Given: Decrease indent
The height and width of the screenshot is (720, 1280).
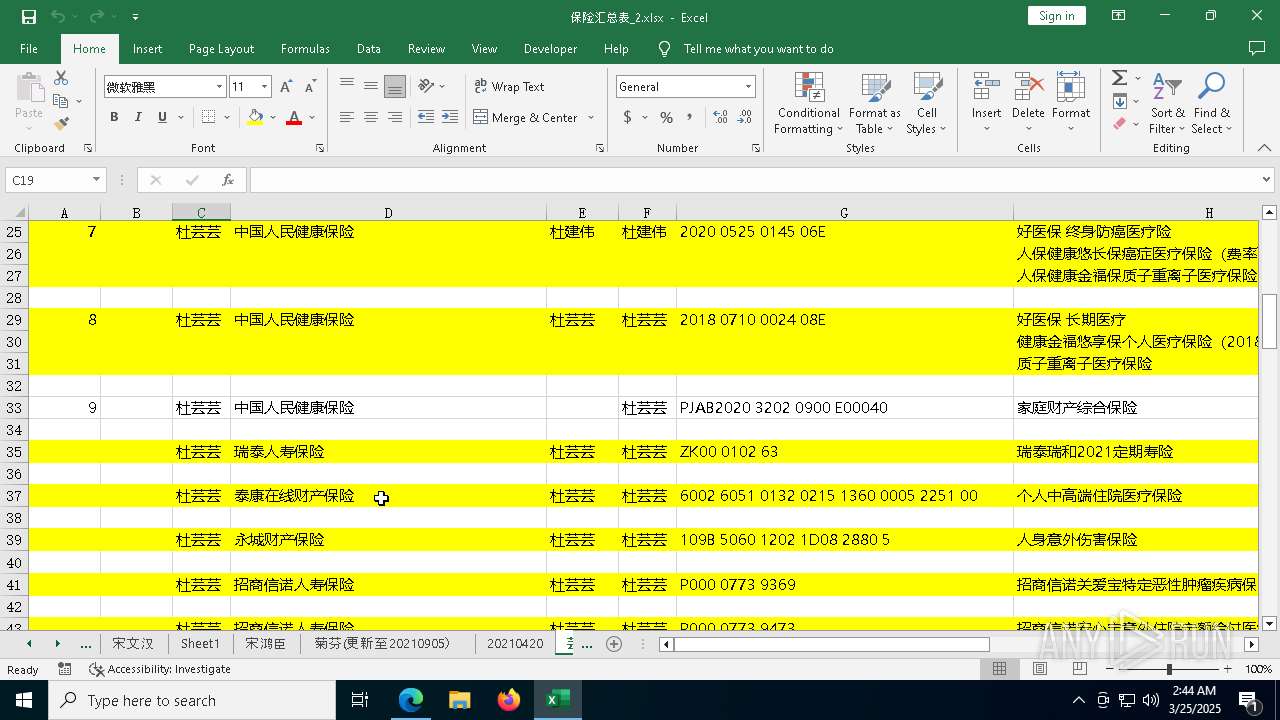Looking at the screenshot, I should 426,117.
